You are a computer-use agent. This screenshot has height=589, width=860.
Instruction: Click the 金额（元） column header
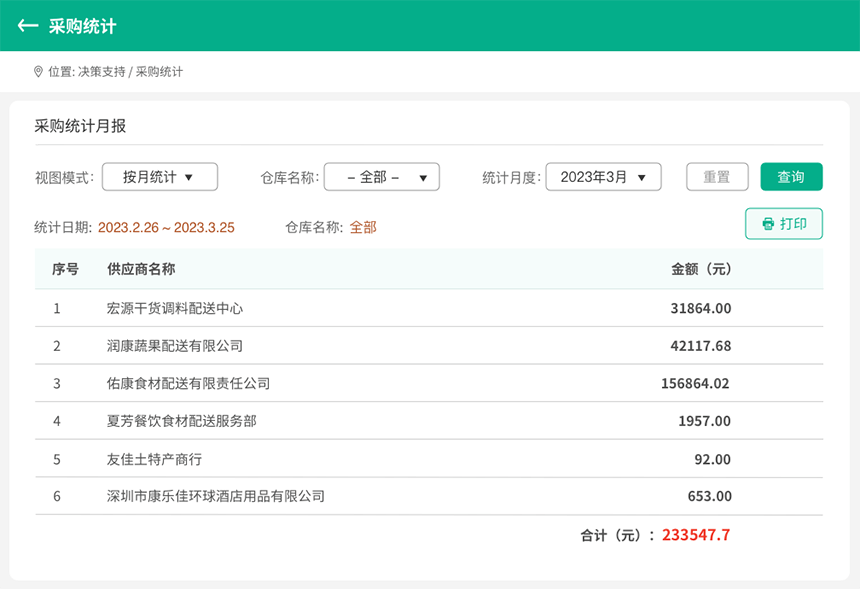(701, 269)
